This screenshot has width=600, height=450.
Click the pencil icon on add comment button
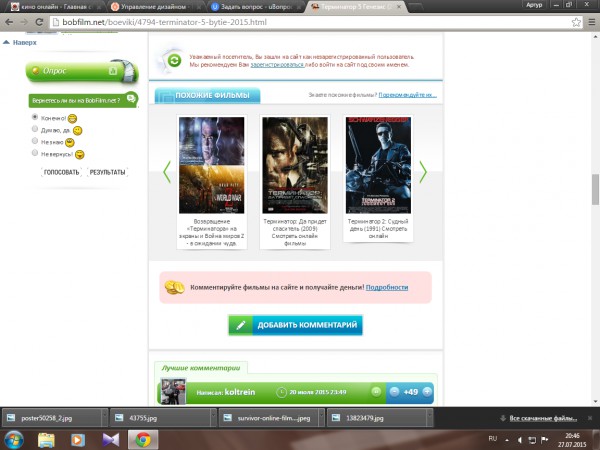pos(241,325)
